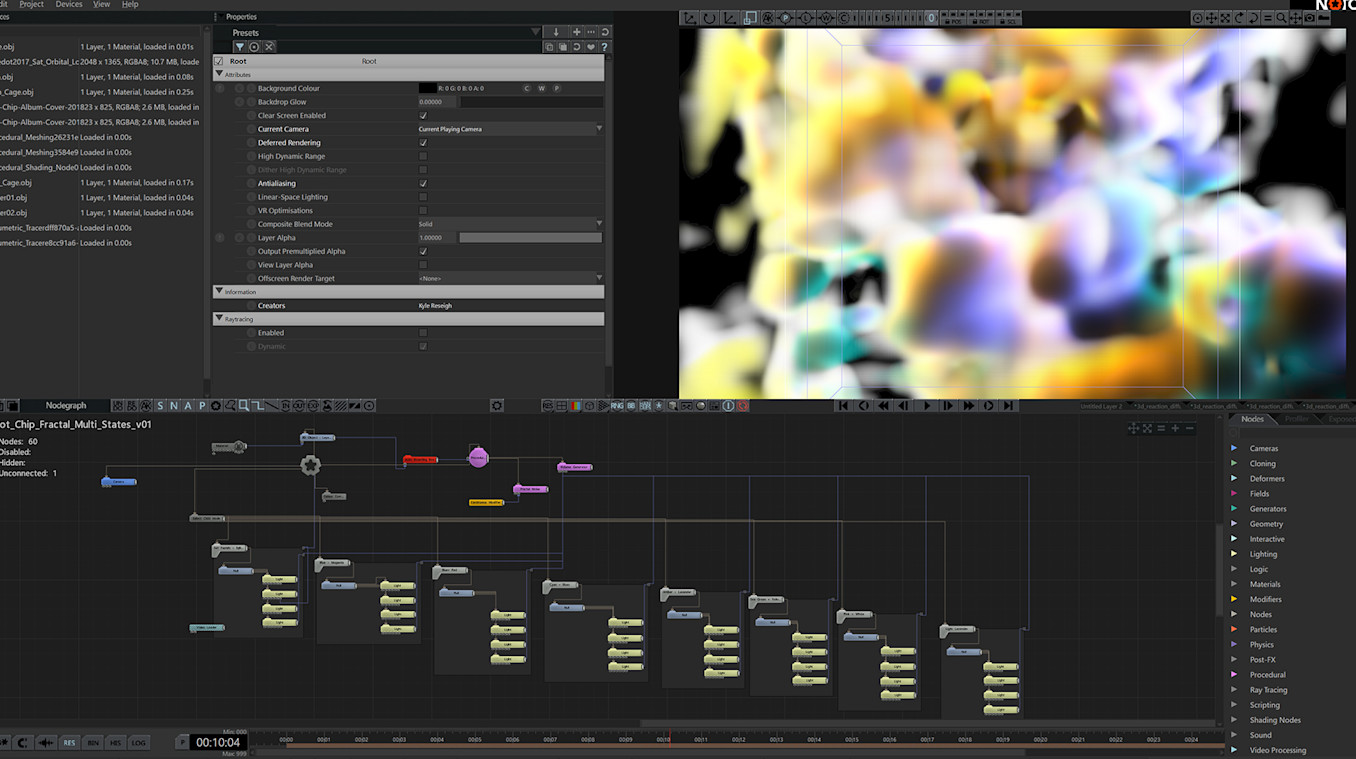Toggle Output Premultiplied Alpha checkbox
The image size is (1356, 759).
[423, 252]
